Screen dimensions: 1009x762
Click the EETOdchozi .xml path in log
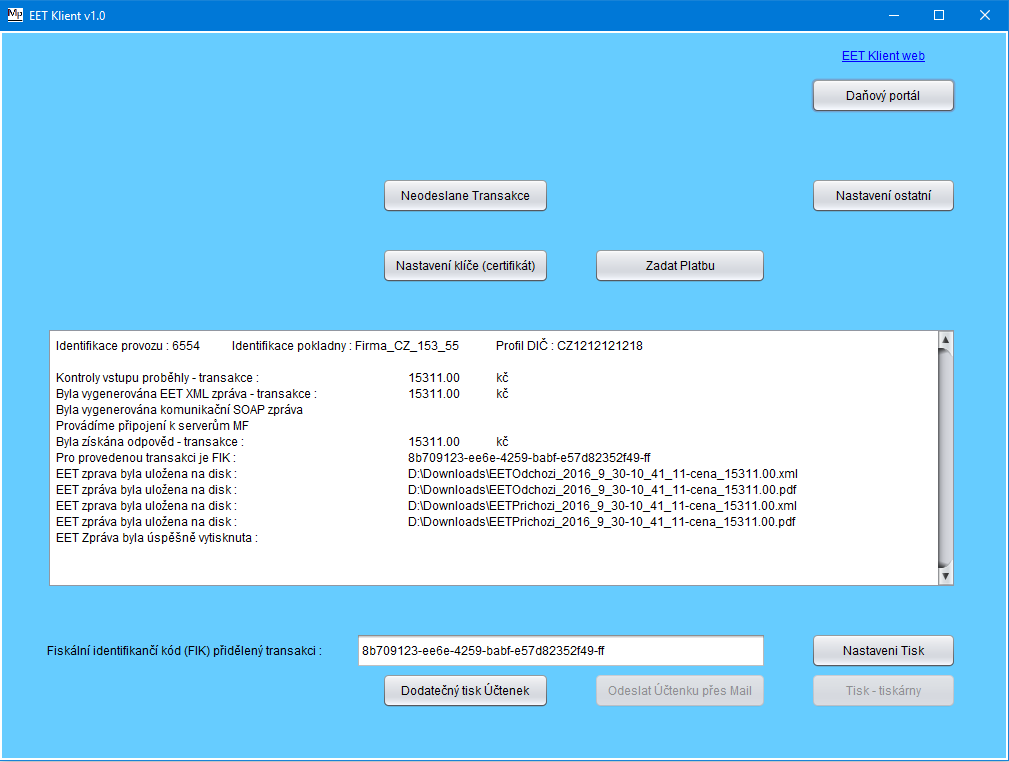pos(603,473)
